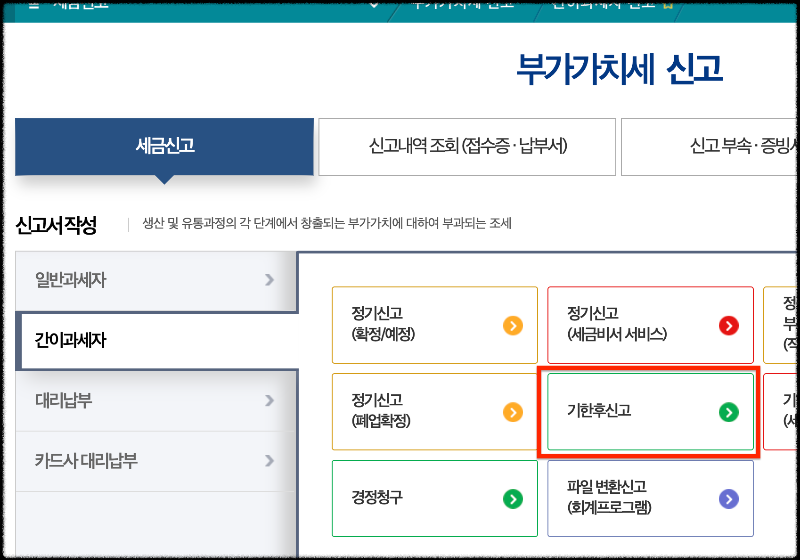Screen dimensions: 800x560
Task: Click 정기신고 (폐업확정) card
Action: point(435,412)
